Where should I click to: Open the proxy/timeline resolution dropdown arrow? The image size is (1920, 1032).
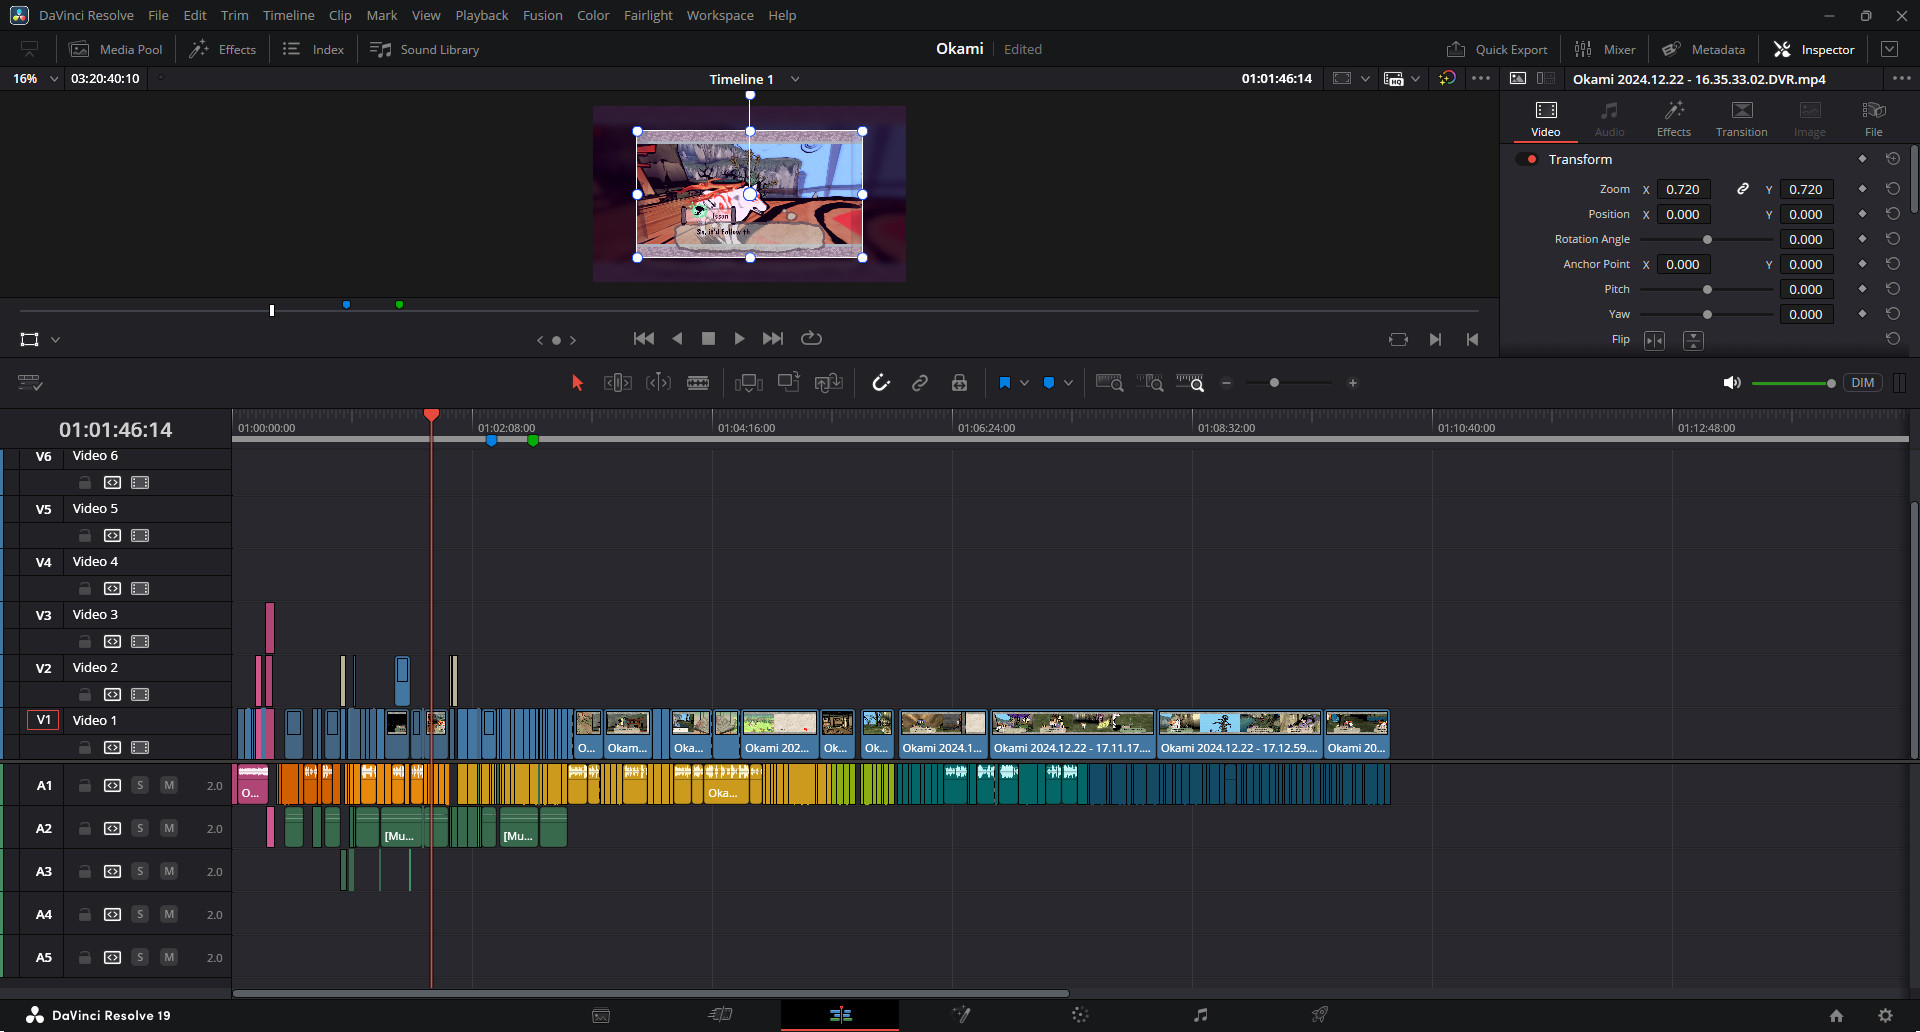1415,79
